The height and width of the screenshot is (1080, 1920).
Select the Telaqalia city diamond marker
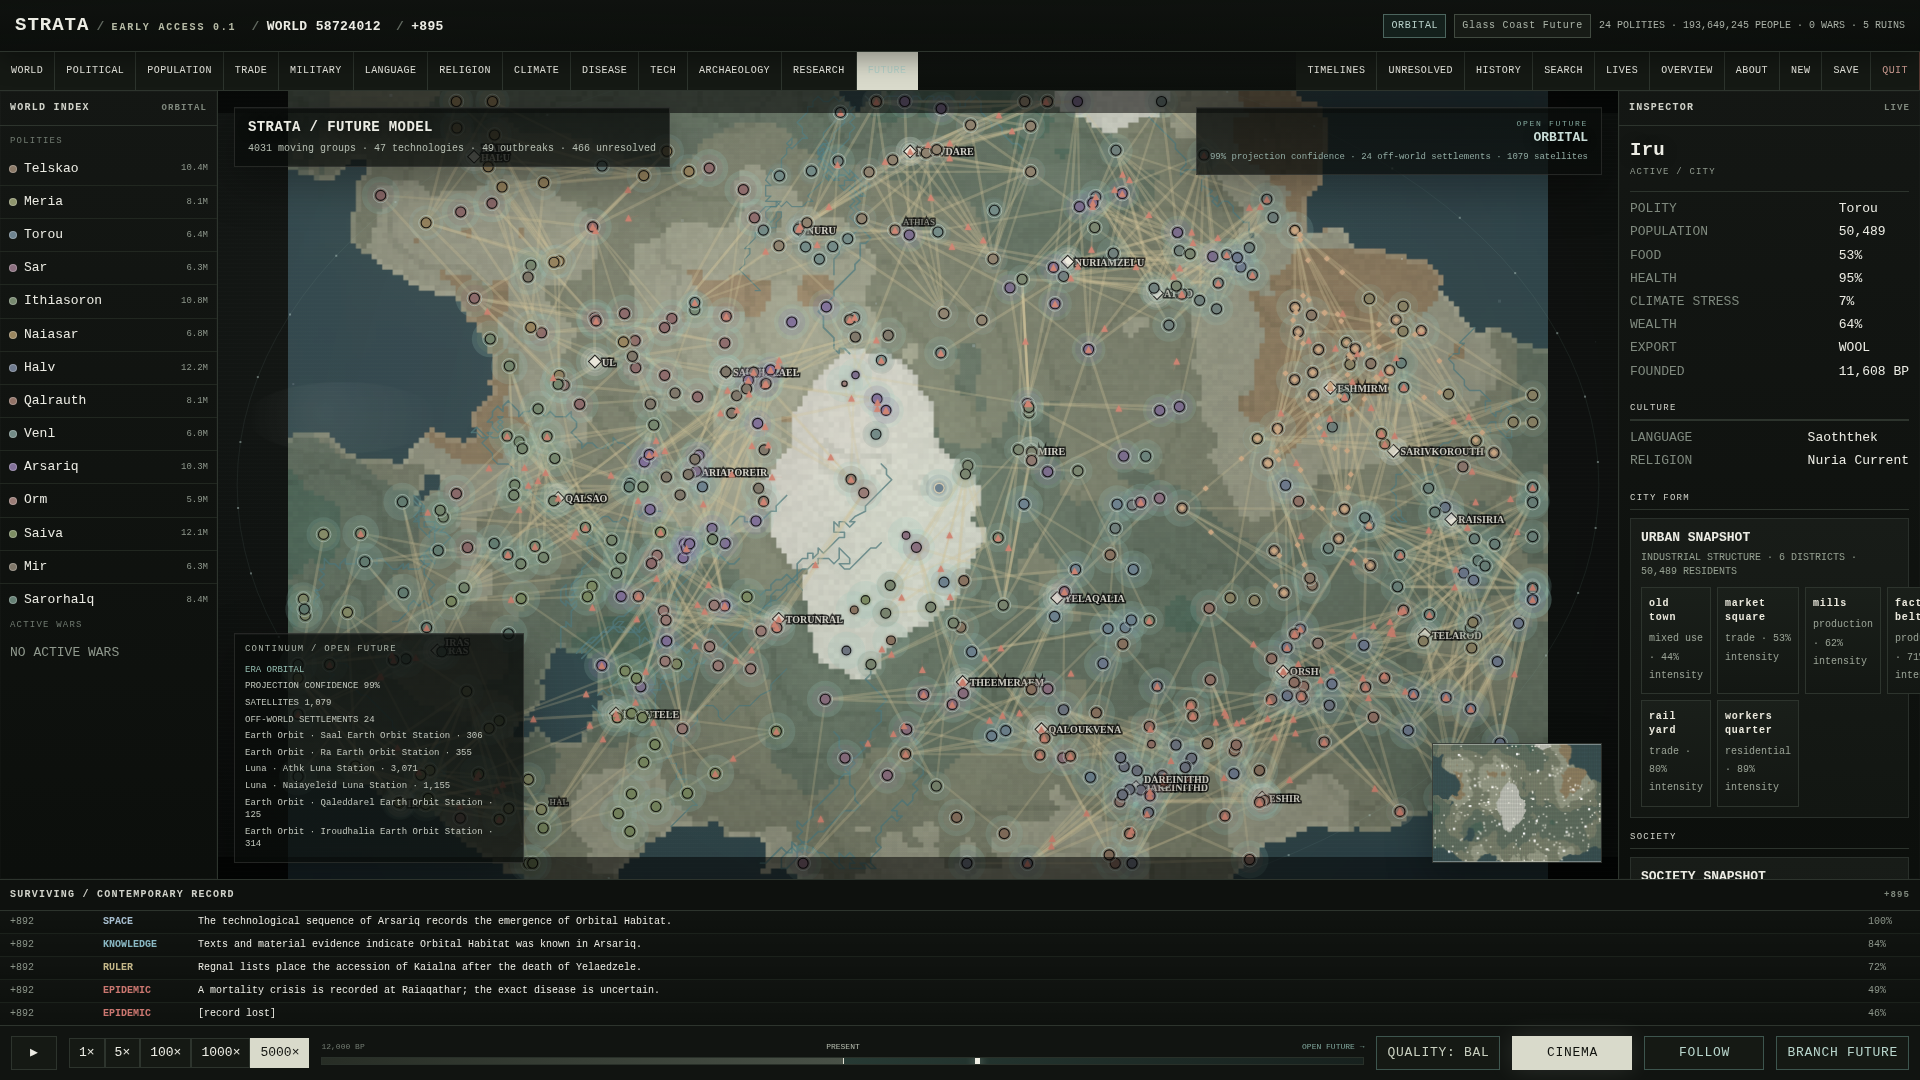pyautogui.click(x=1058, y=598)
